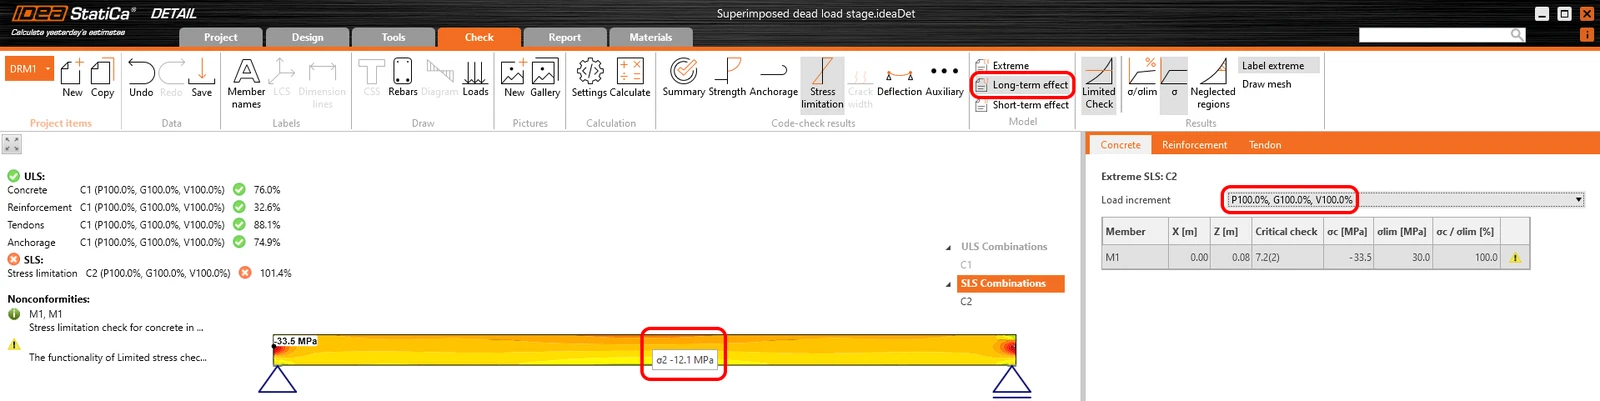Toggle Extreme model option
1600x401 pixels.
(x=1003, y=65)
